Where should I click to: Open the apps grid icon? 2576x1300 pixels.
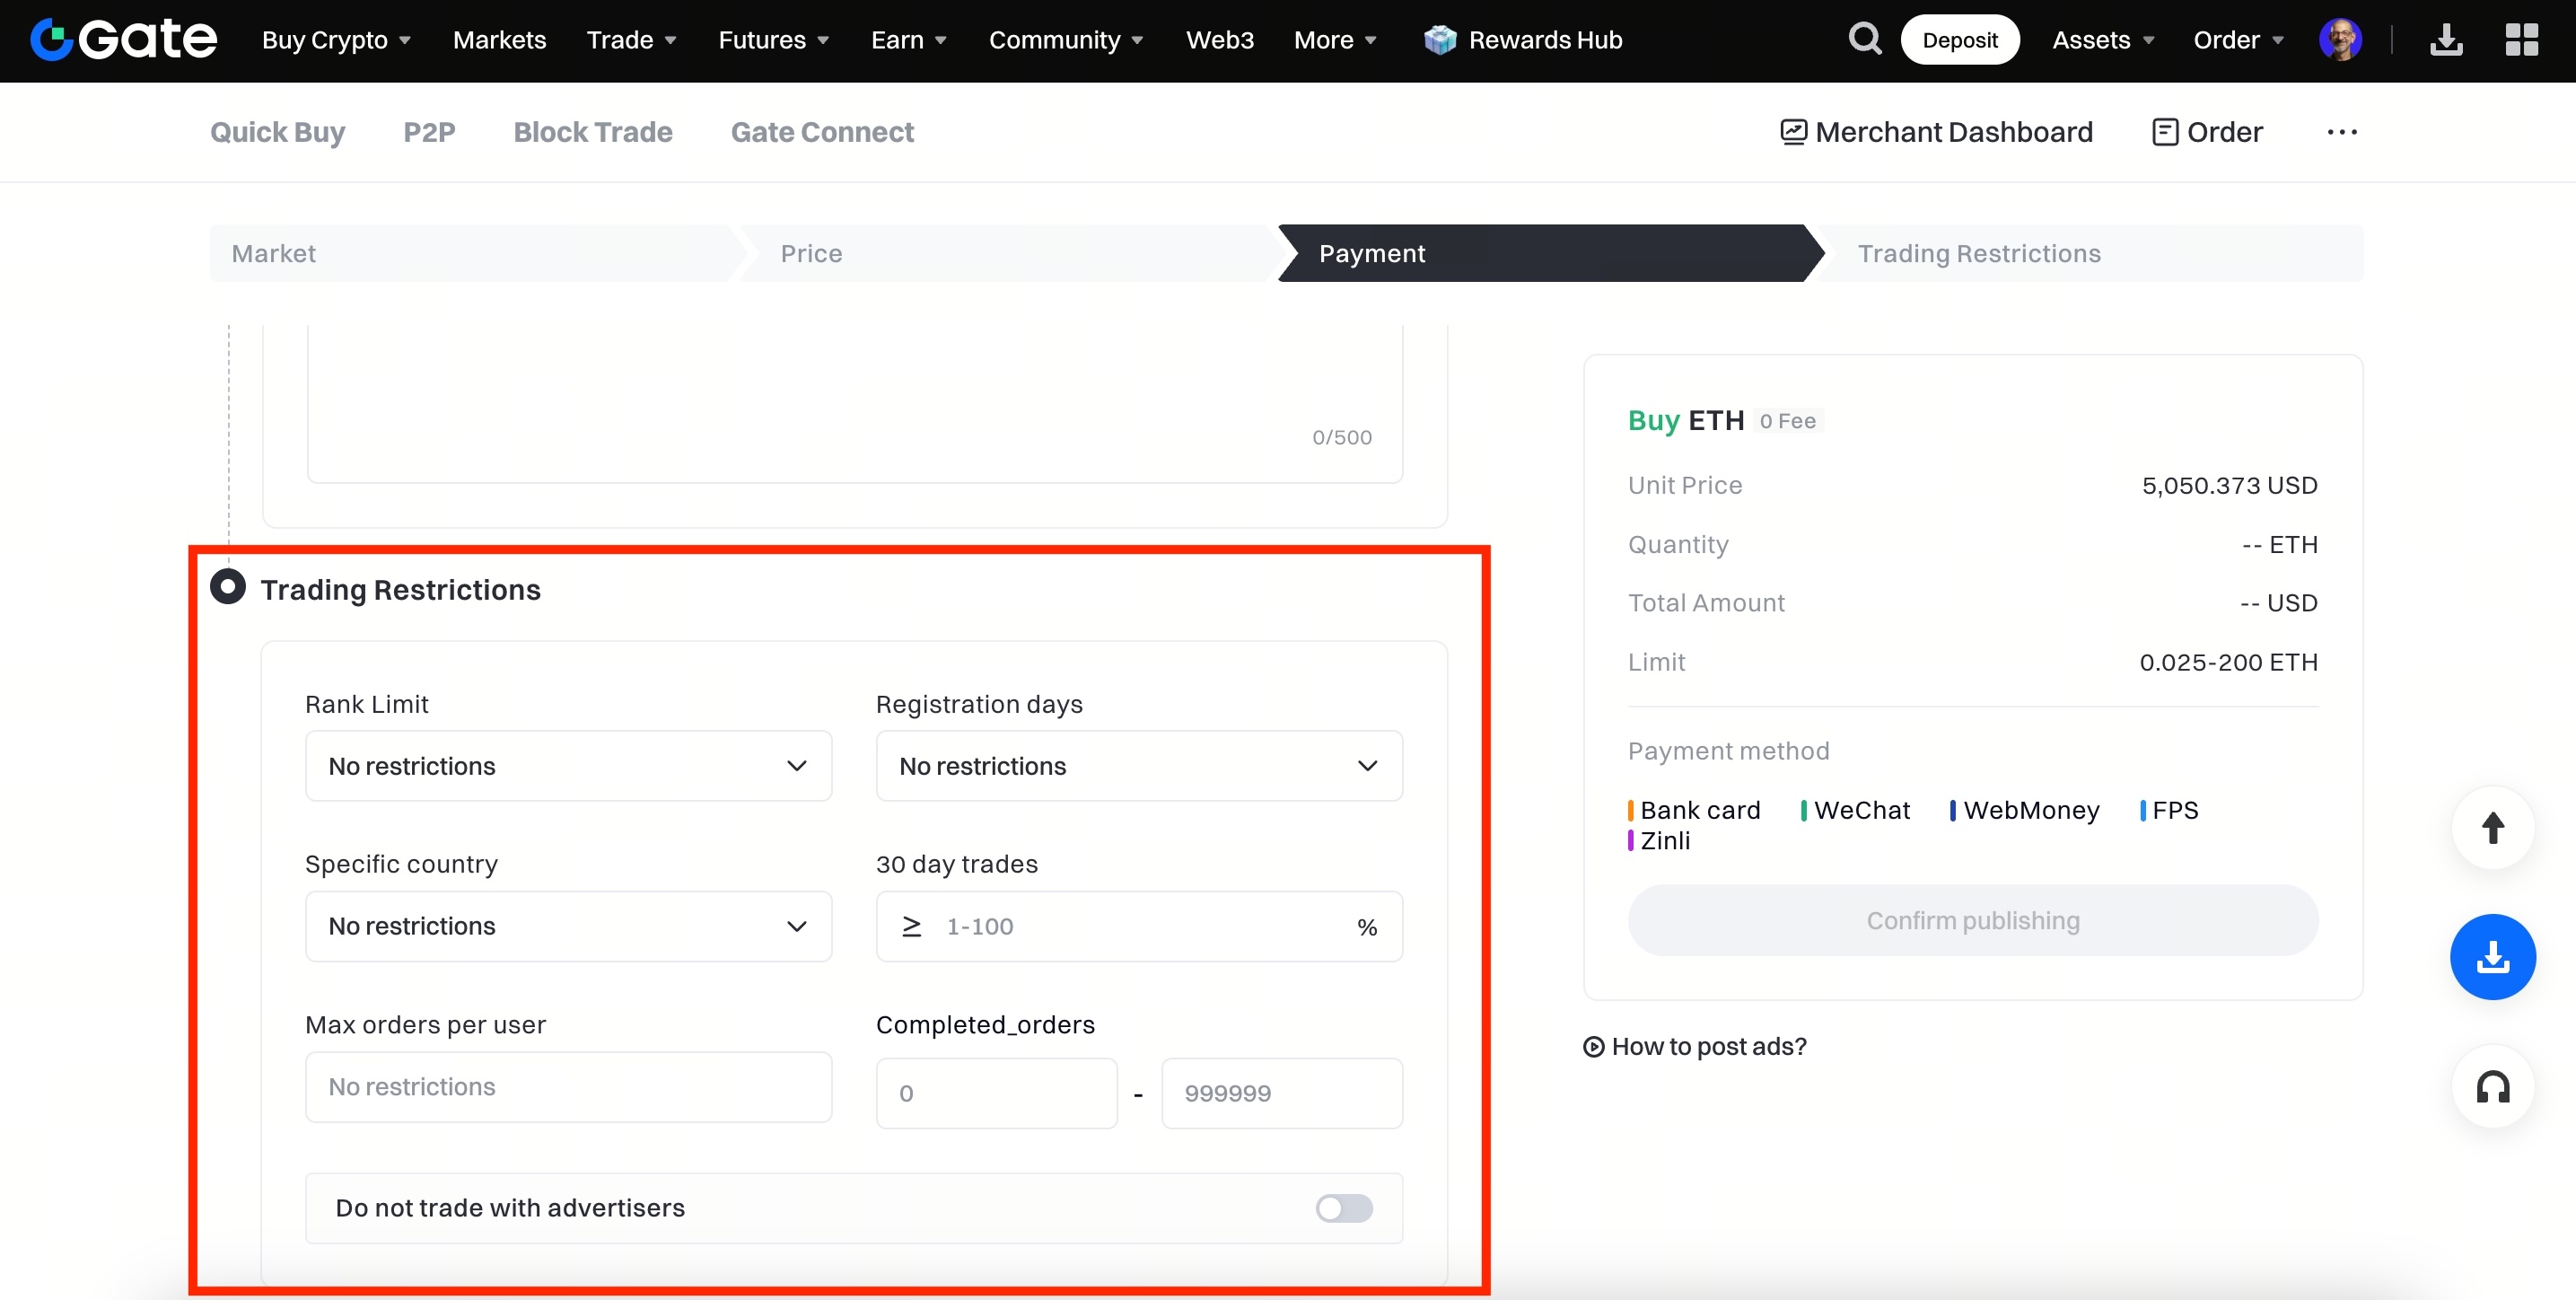tap(2521, 40)
